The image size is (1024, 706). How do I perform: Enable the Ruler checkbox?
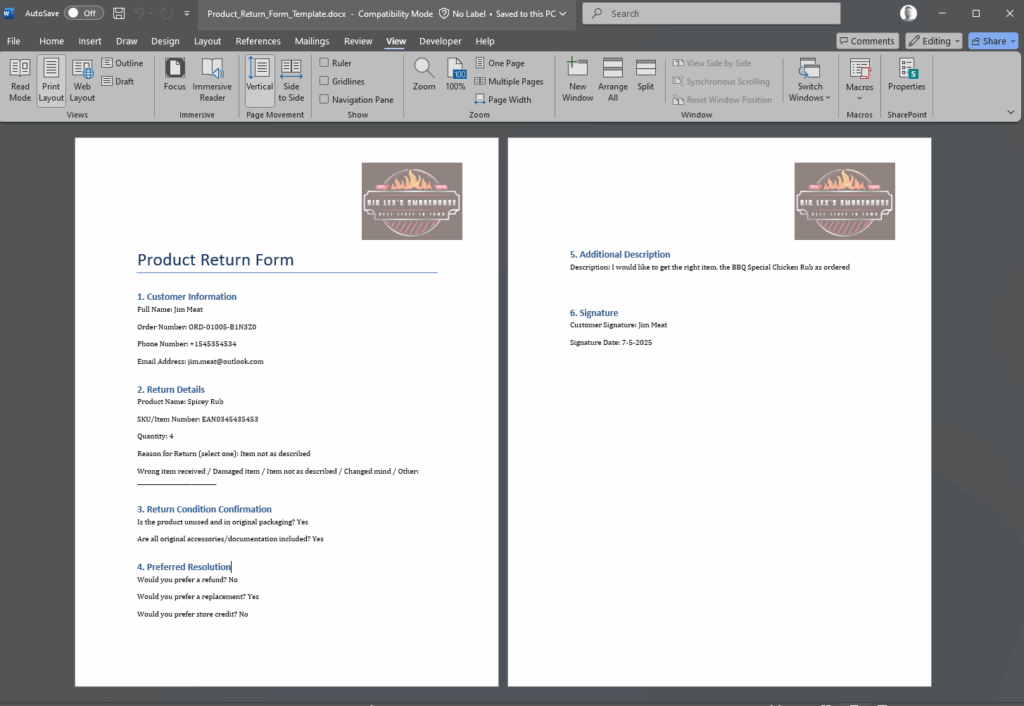tap(324, 63)
